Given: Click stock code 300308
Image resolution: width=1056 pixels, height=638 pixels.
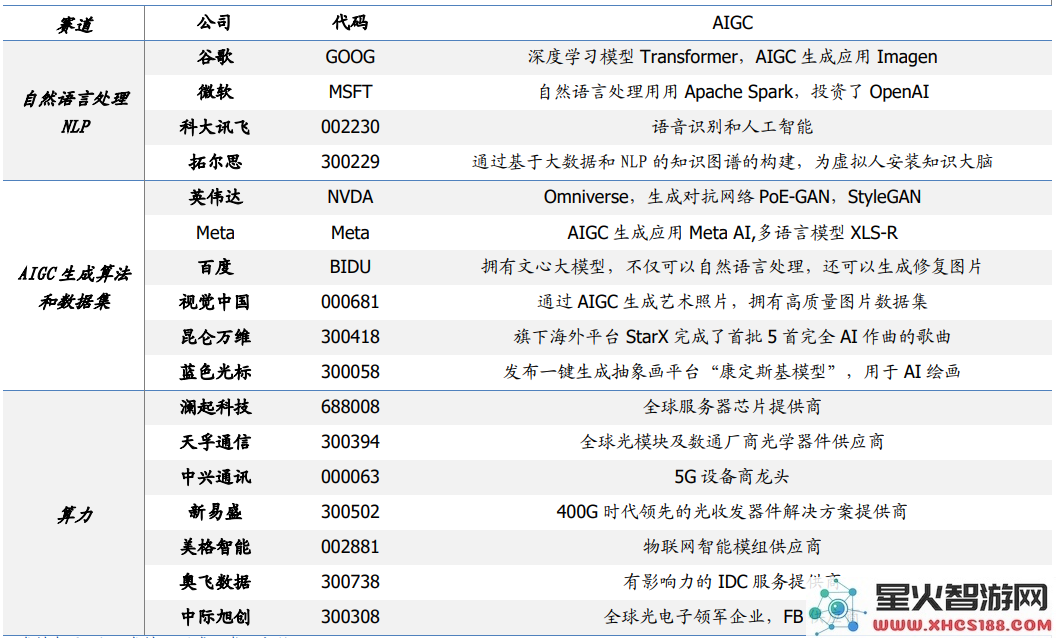Looking at the screenshot, I should coord(350,618).
